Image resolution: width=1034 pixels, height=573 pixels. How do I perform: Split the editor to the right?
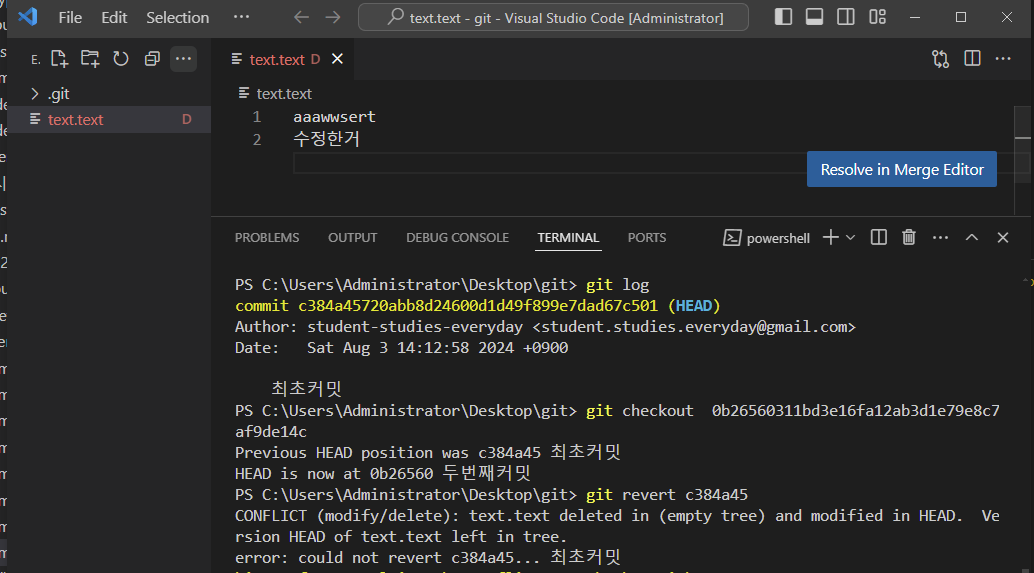click(x=972, y=59)
